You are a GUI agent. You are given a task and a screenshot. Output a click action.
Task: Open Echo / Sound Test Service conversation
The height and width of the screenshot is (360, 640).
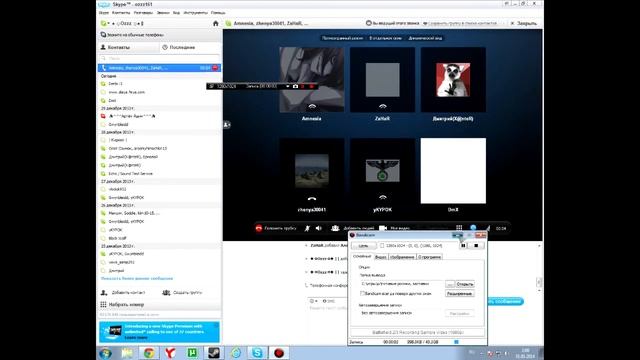130,173
